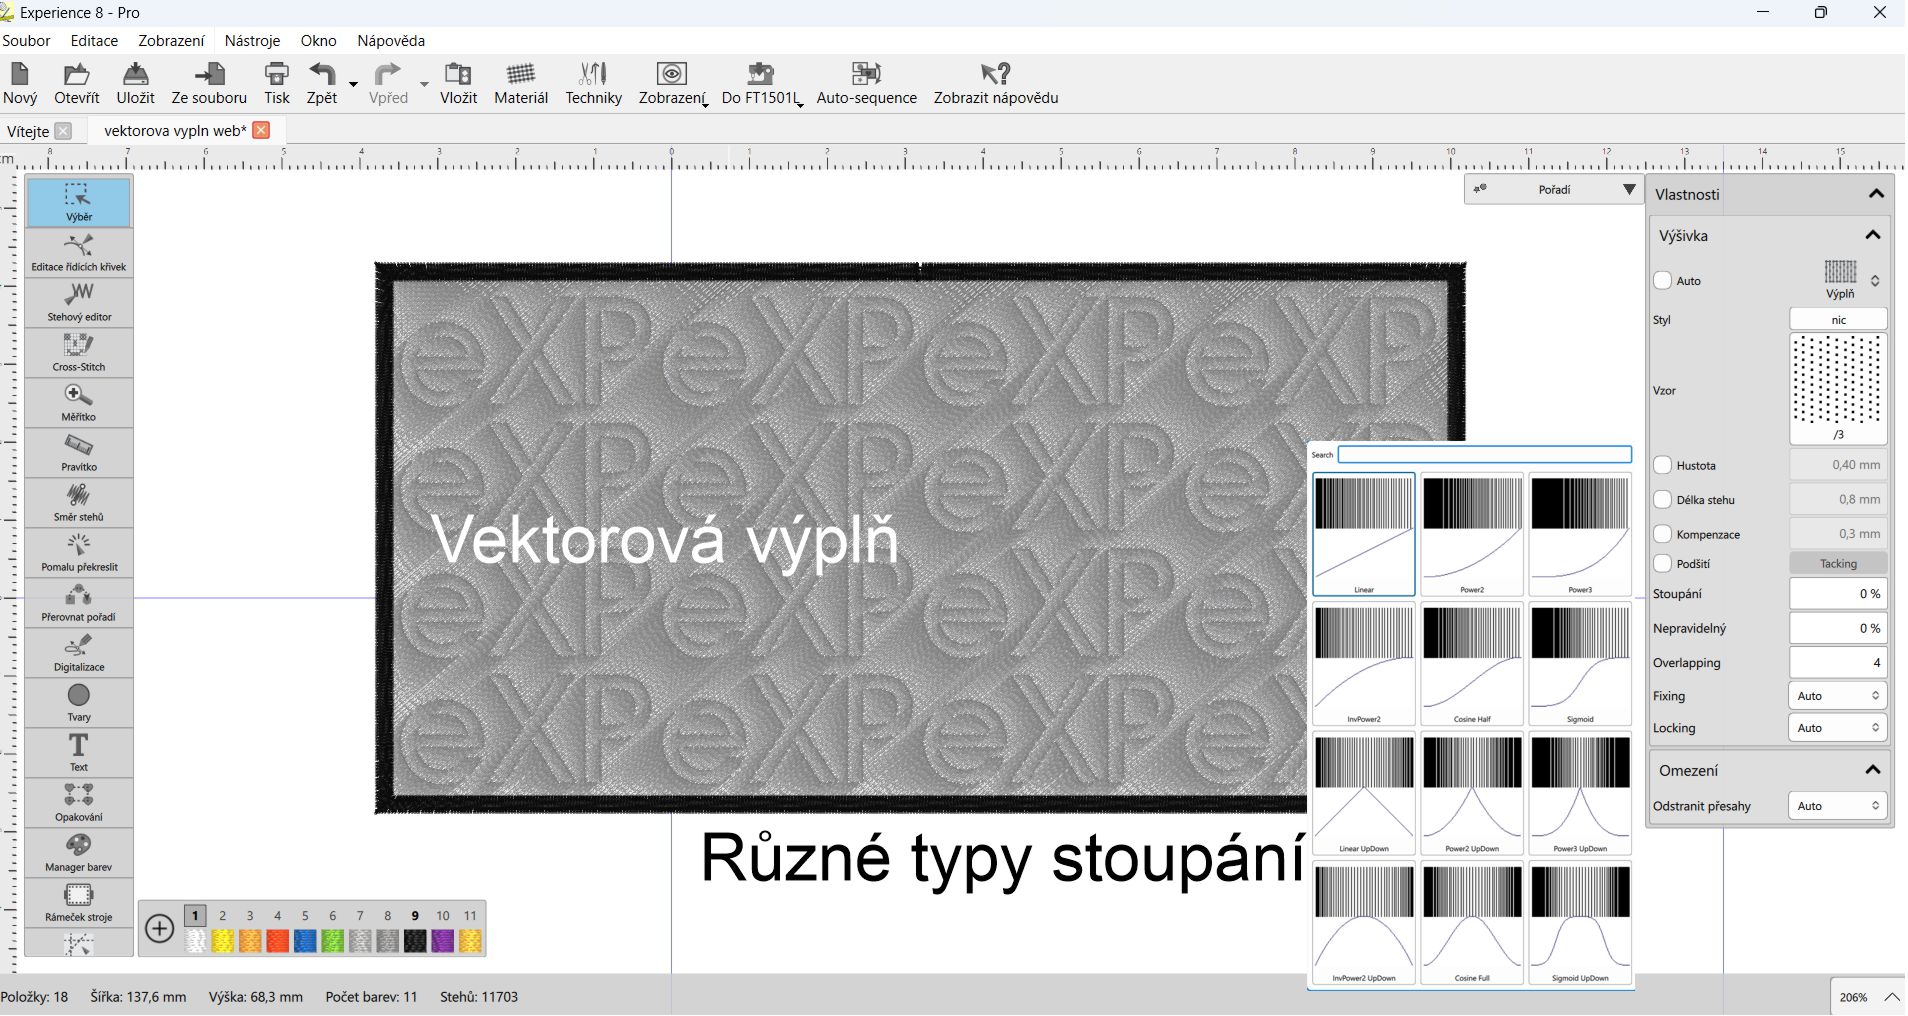Open the Digitalizace tool
Viewport: 1908px width, 1016px height.
coord(79,653)
